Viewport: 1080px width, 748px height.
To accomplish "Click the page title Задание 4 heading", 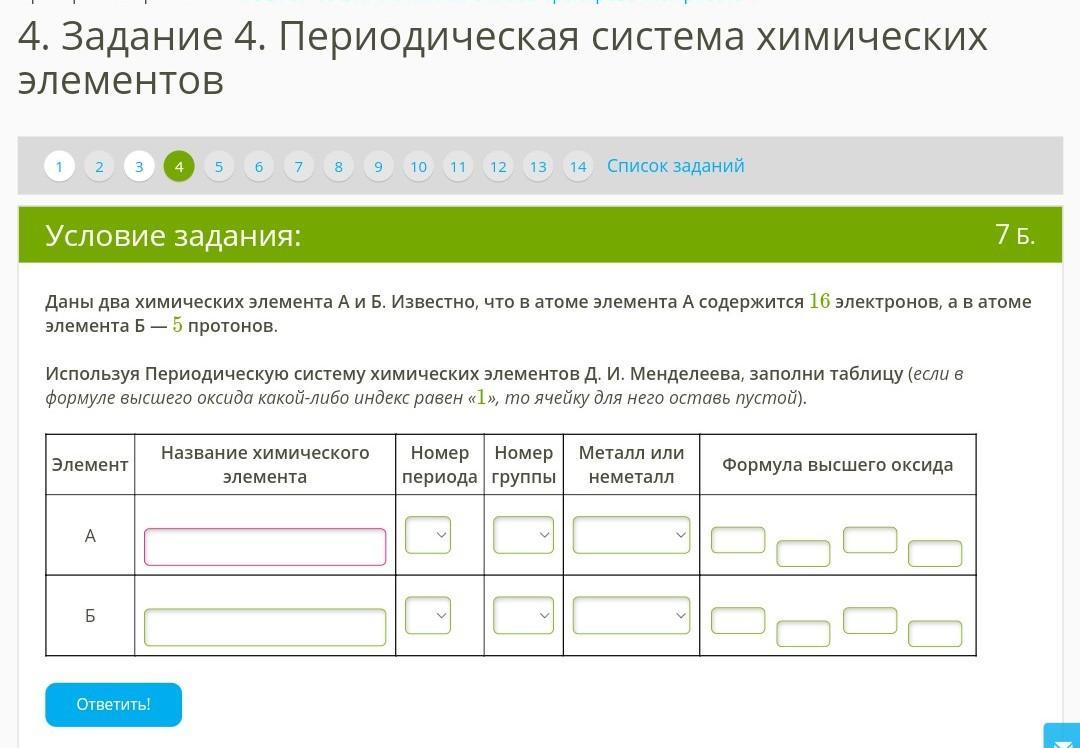I will [x=502, y=58].
